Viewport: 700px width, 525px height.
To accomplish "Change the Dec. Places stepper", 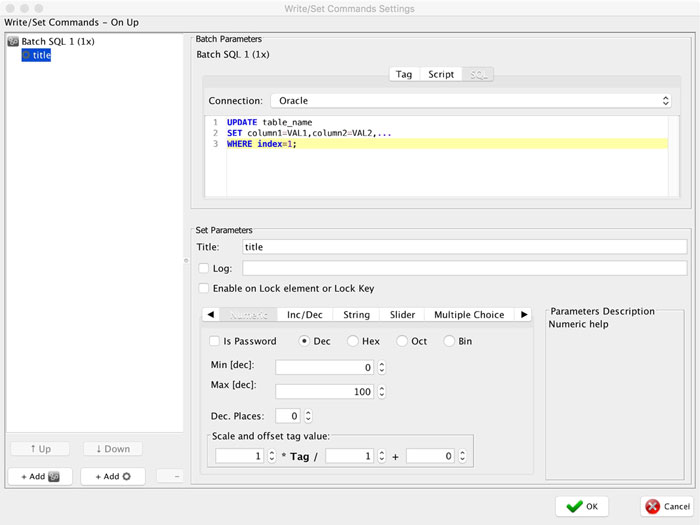I will (308, 416).
